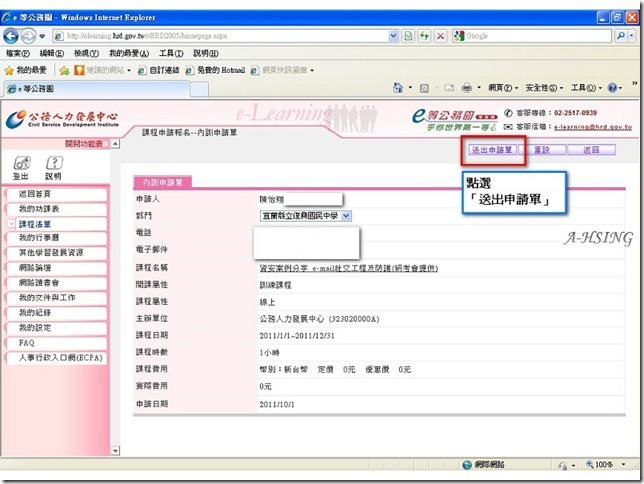Click the 我的最愛 favorites star button
The height and width of the screenshot is (484, 644).
[25, 70]
